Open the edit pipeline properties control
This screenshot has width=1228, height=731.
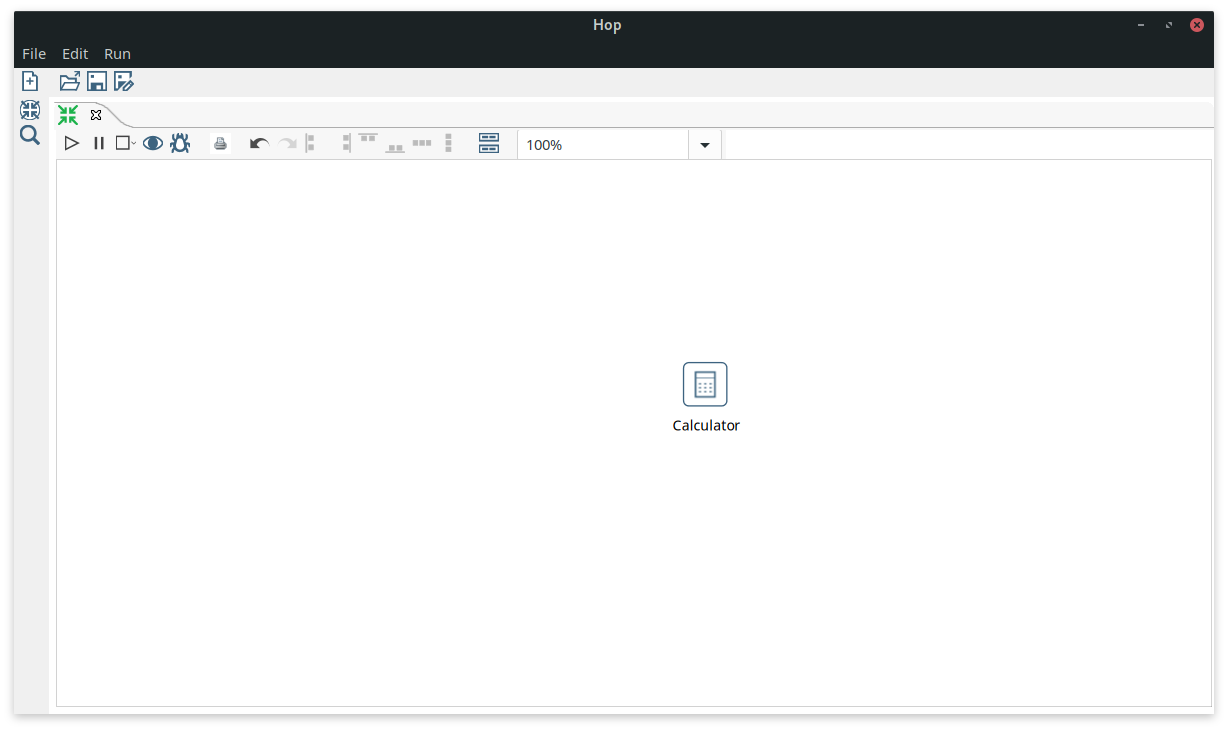tap(488, 143)
